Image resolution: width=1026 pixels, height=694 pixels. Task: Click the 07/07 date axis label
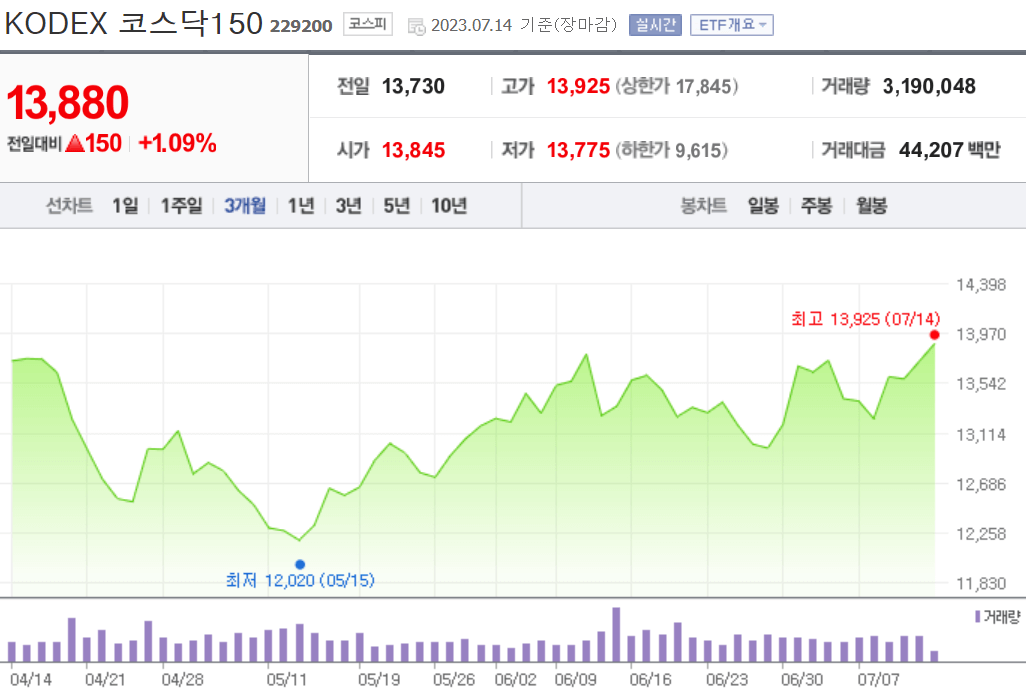879,680
